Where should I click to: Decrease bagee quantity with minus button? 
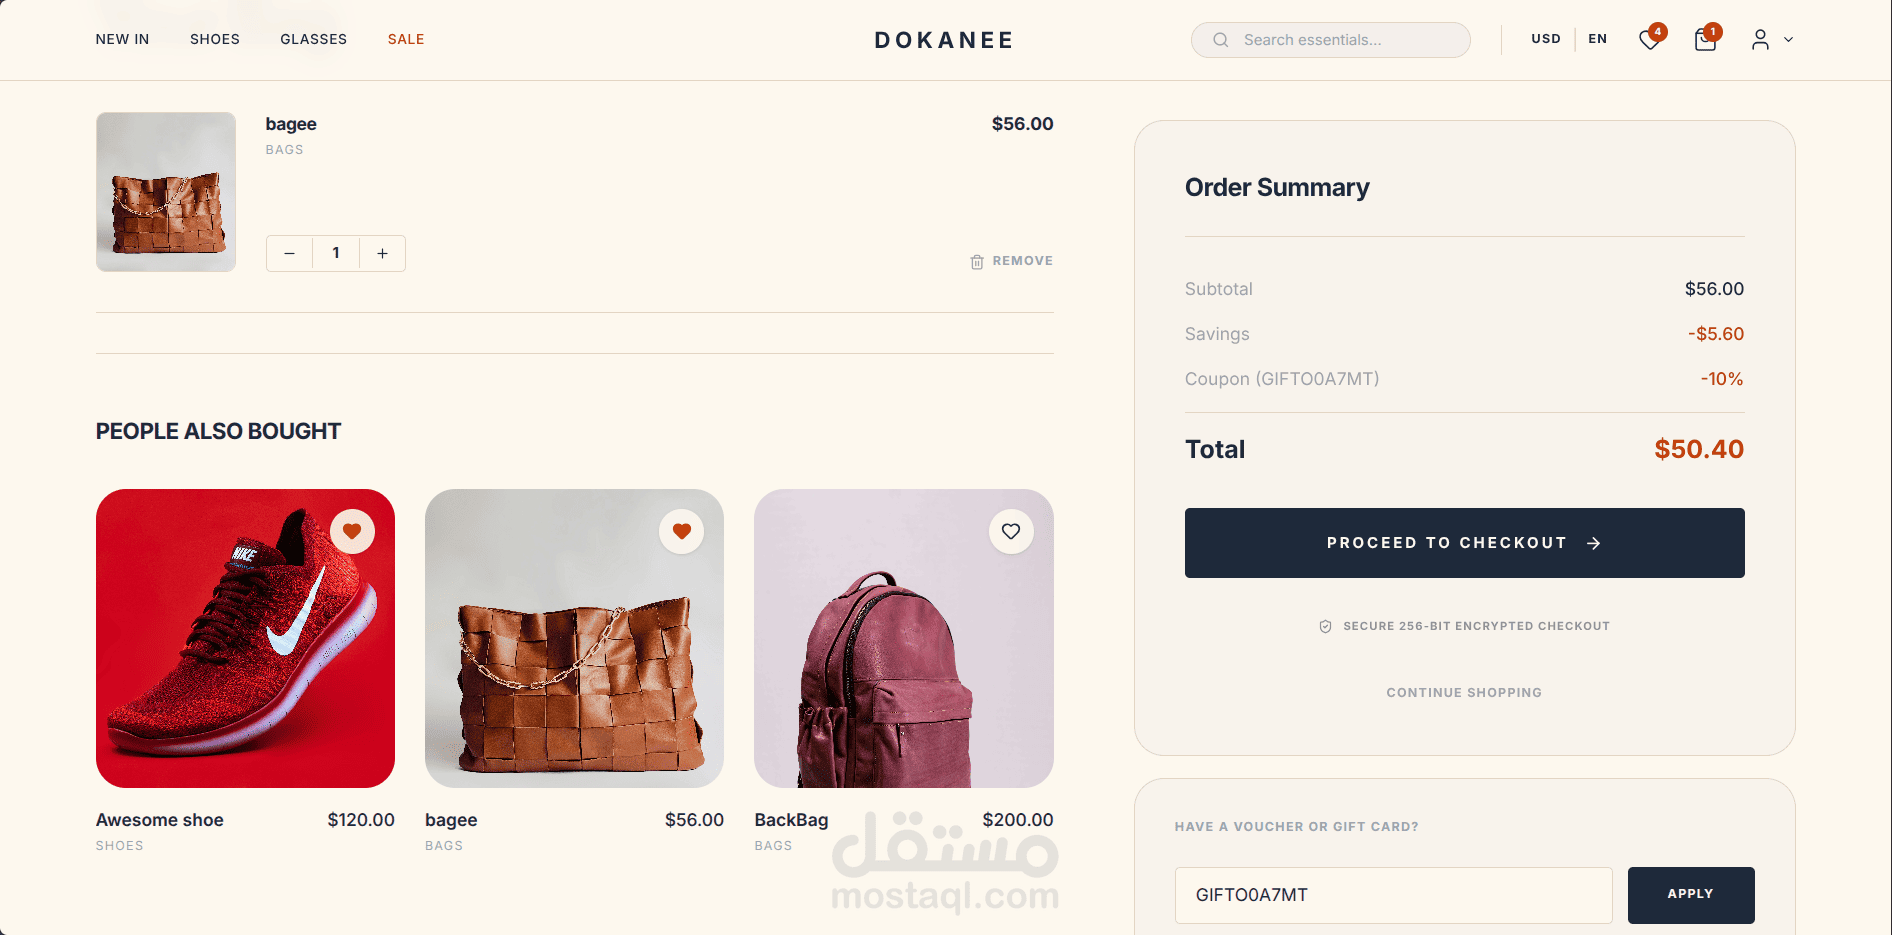tap(289, 254)
